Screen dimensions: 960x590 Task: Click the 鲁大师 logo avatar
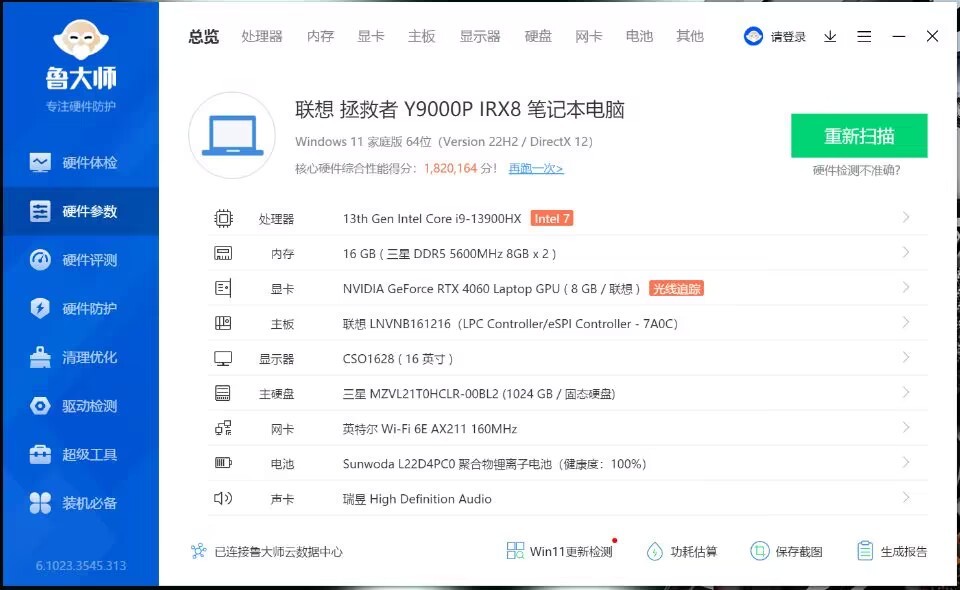click(81, 41)
